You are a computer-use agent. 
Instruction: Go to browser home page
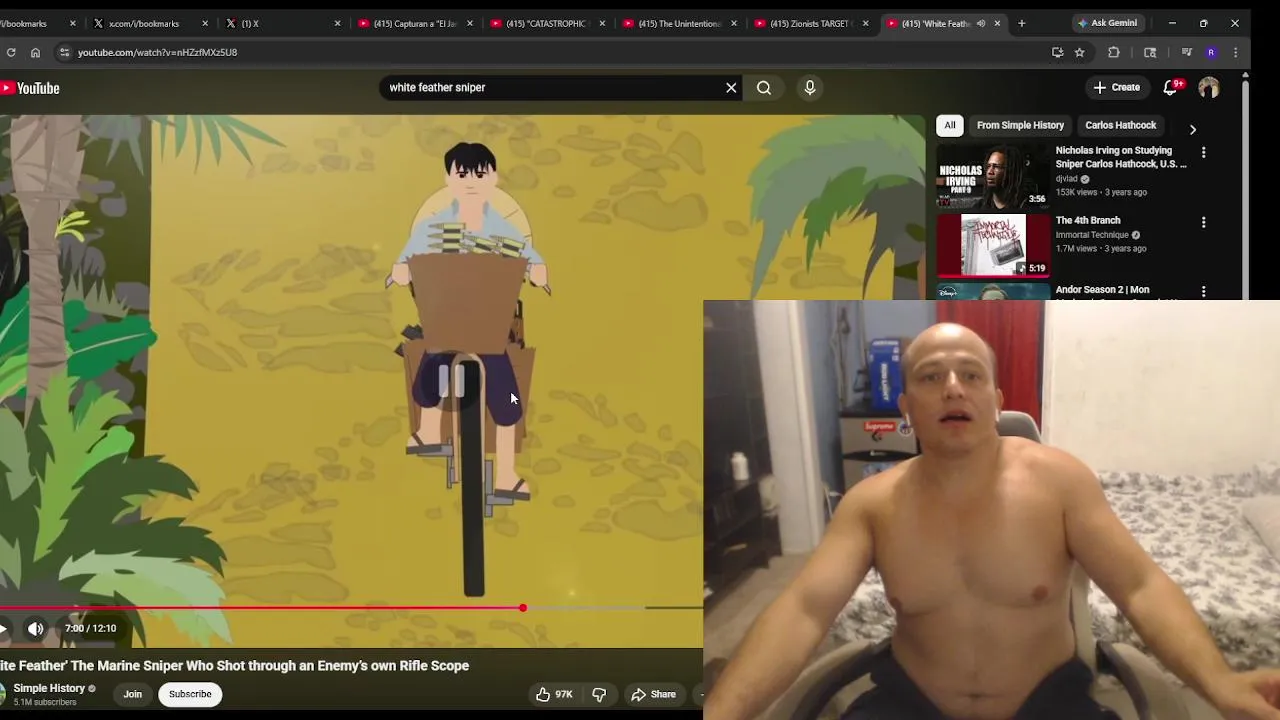tap(35, 52)
